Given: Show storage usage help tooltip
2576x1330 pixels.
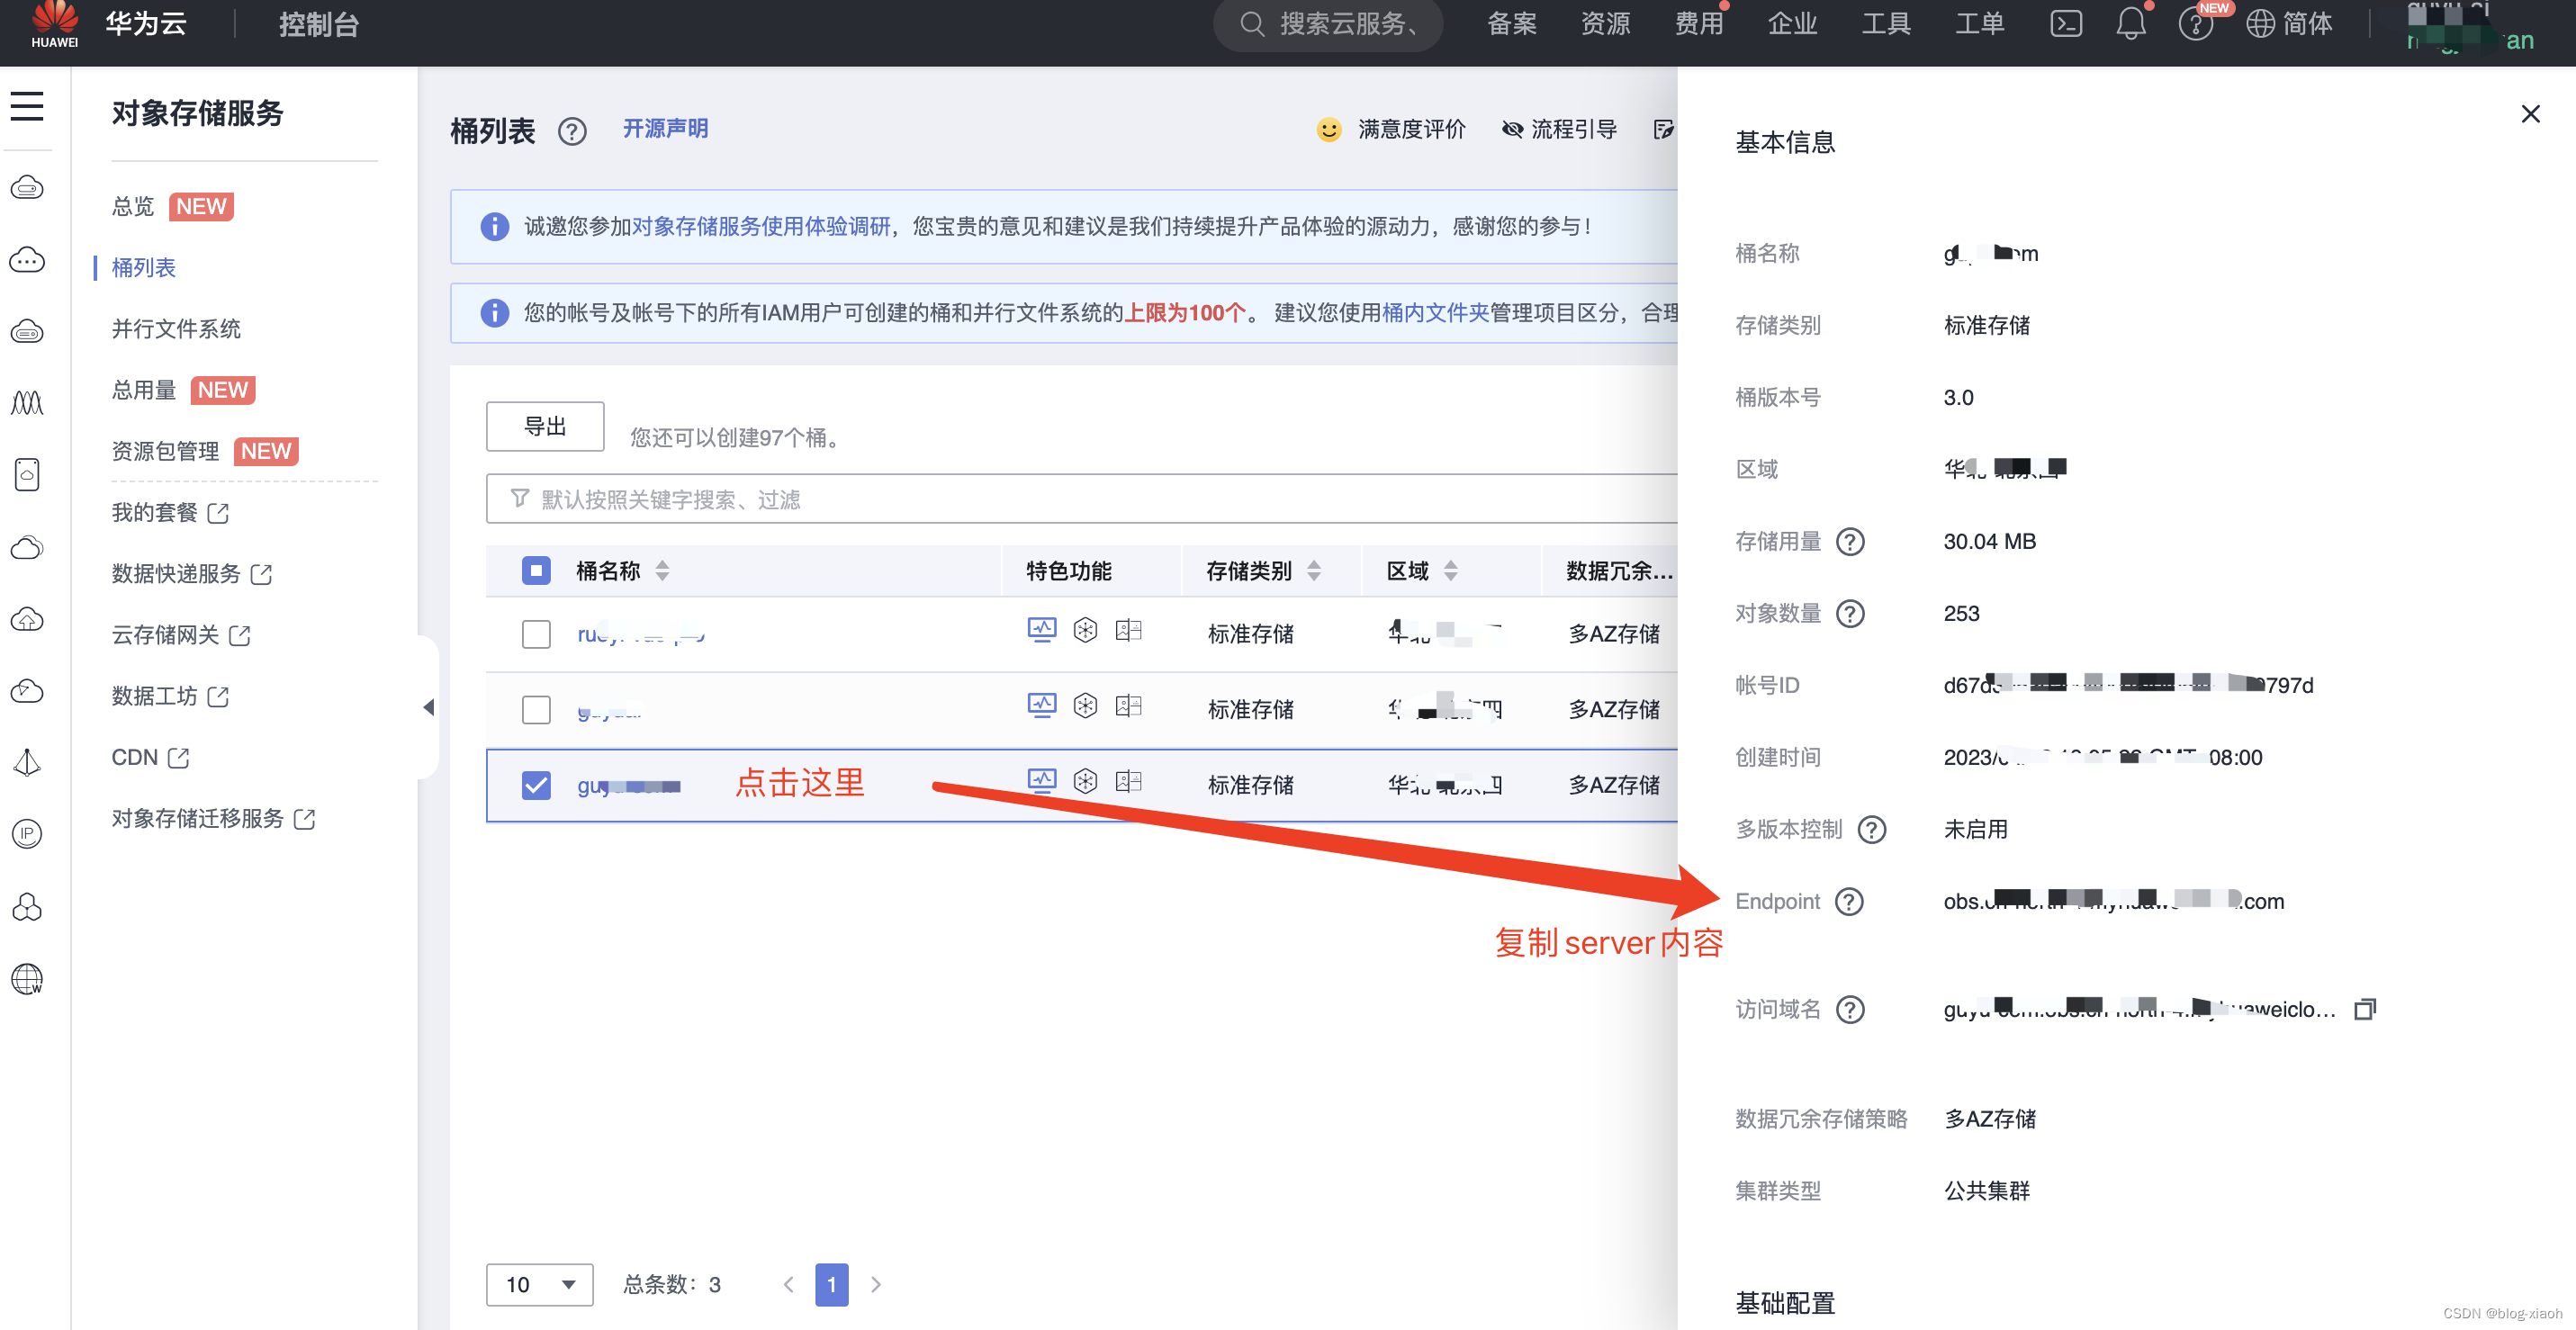Looking at the screenshot, I should pyautogui.click(x=1851, y=542).
